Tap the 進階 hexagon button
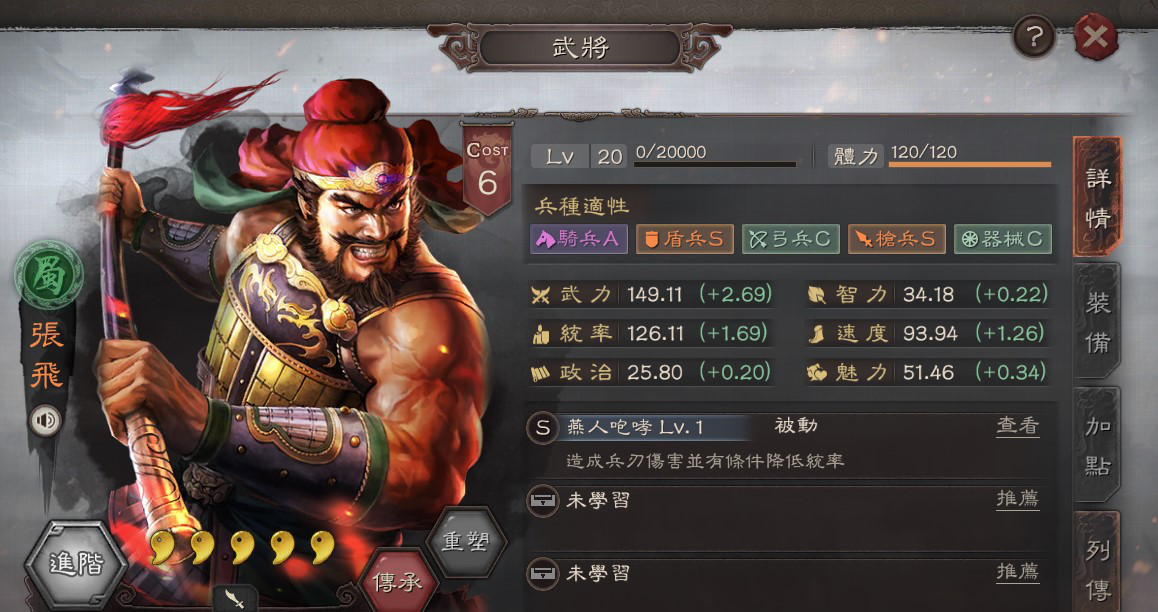This screenshot has width=1158, height=612. click(x=76, y=564)
